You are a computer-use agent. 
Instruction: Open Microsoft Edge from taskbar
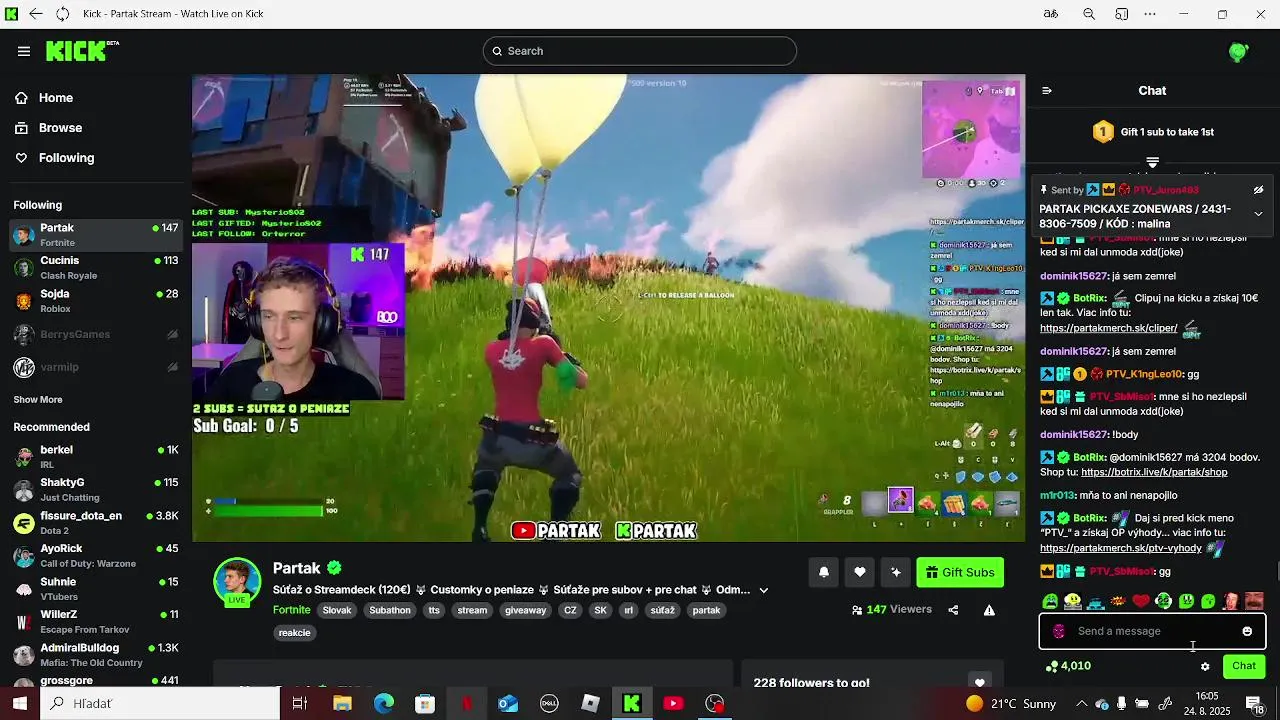384,703
